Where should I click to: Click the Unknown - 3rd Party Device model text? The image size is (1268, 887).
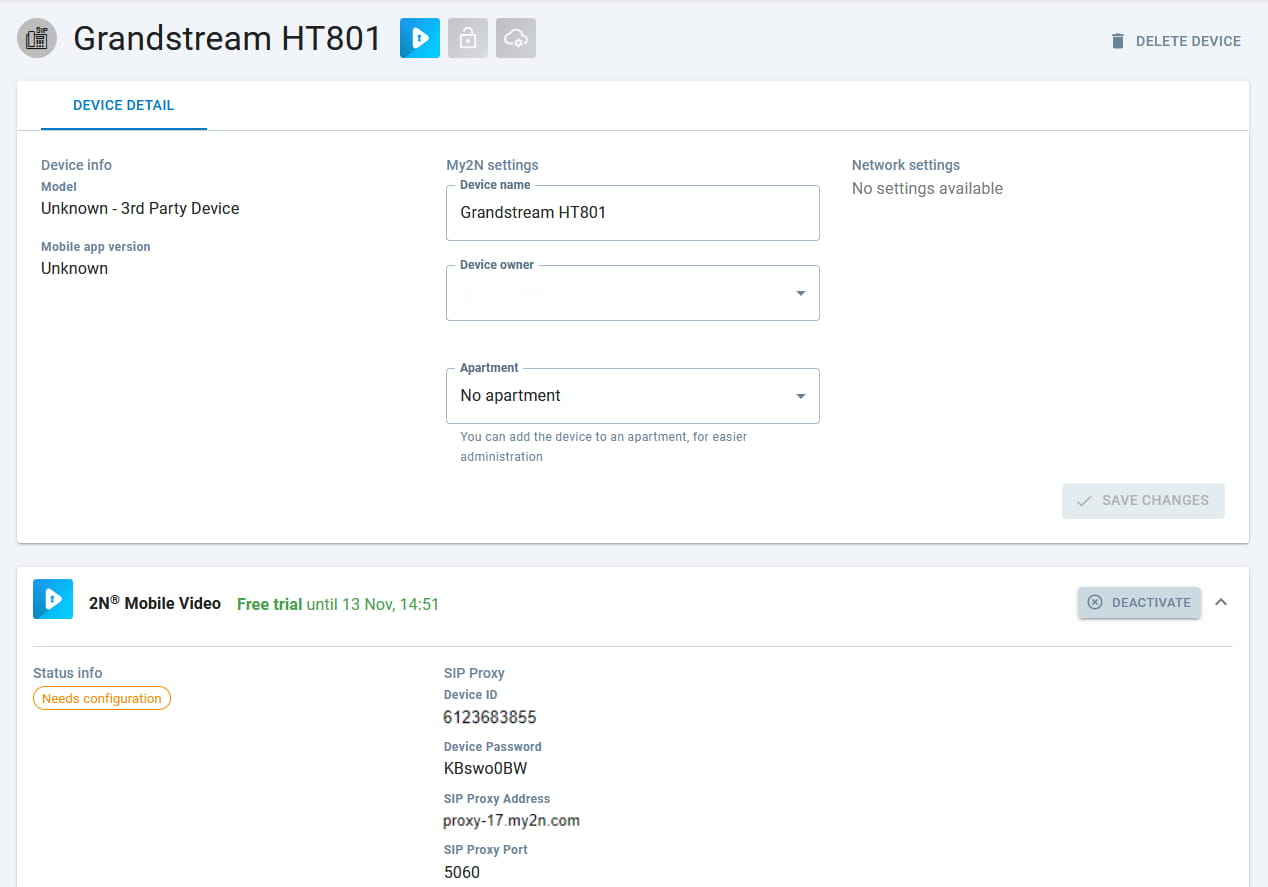[140, 208]
